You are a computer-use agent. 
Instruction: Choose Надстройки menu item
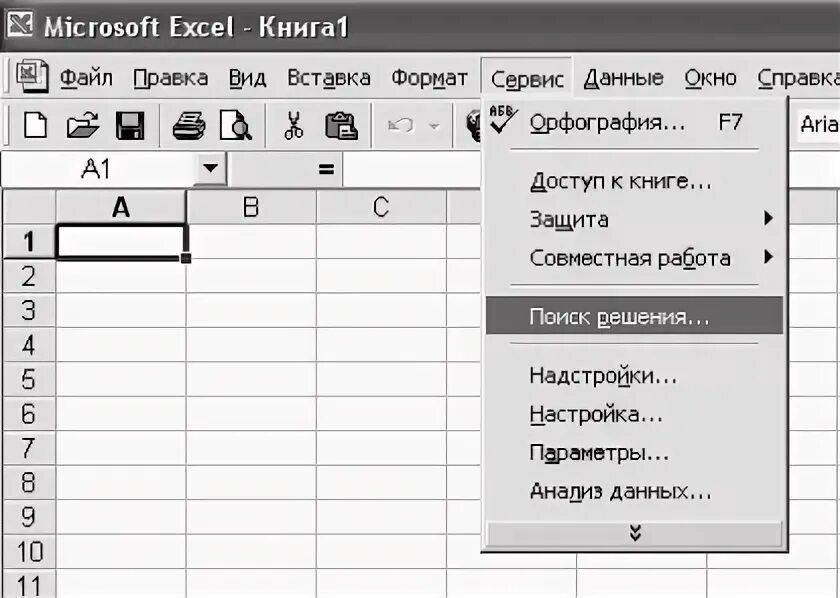pos(634,376)
